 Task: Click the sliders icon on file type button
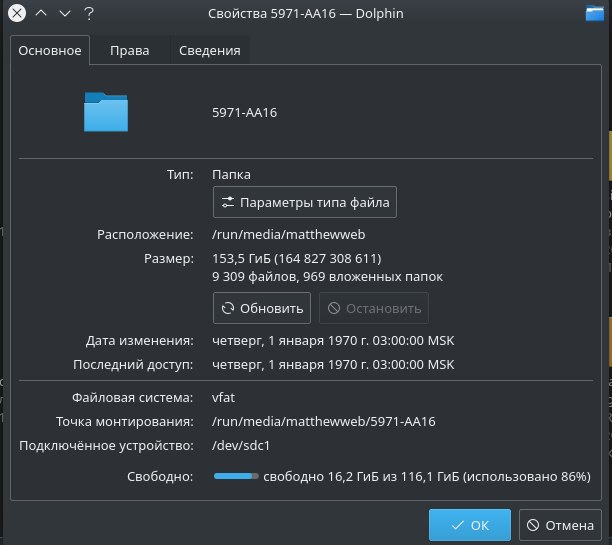pyautogui.click(x=228, y=202)
